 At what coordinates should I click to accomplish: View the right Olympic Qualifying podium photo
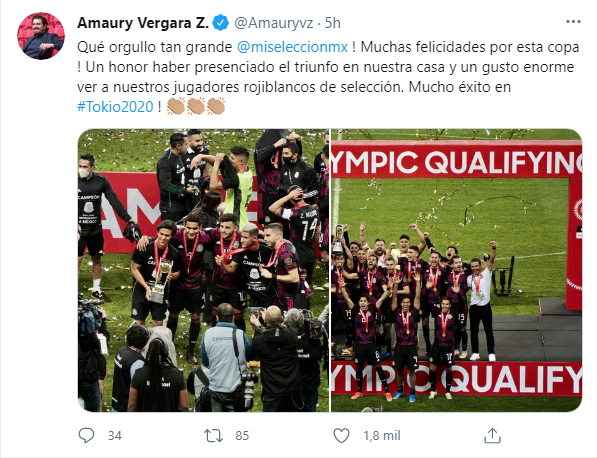click(457, 270)
